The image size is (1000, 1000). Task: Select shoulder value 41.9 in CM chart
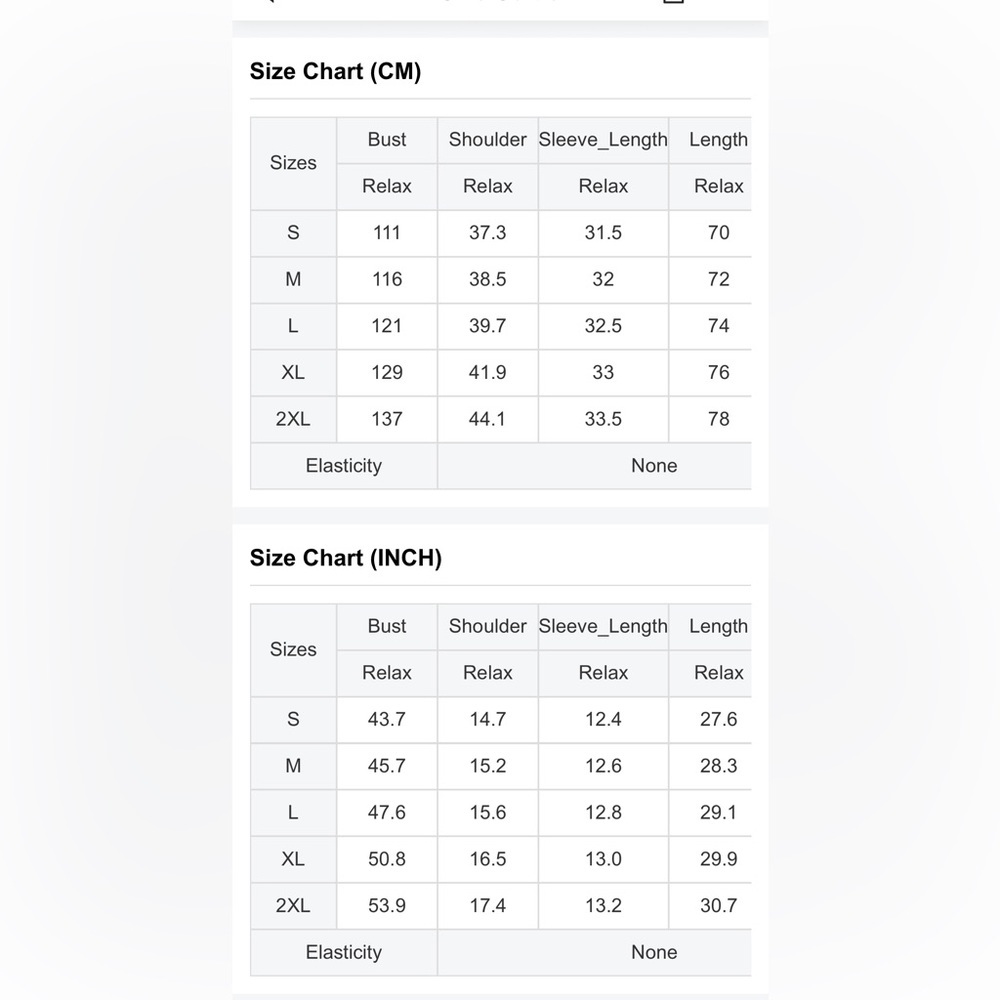coord(487,372)
